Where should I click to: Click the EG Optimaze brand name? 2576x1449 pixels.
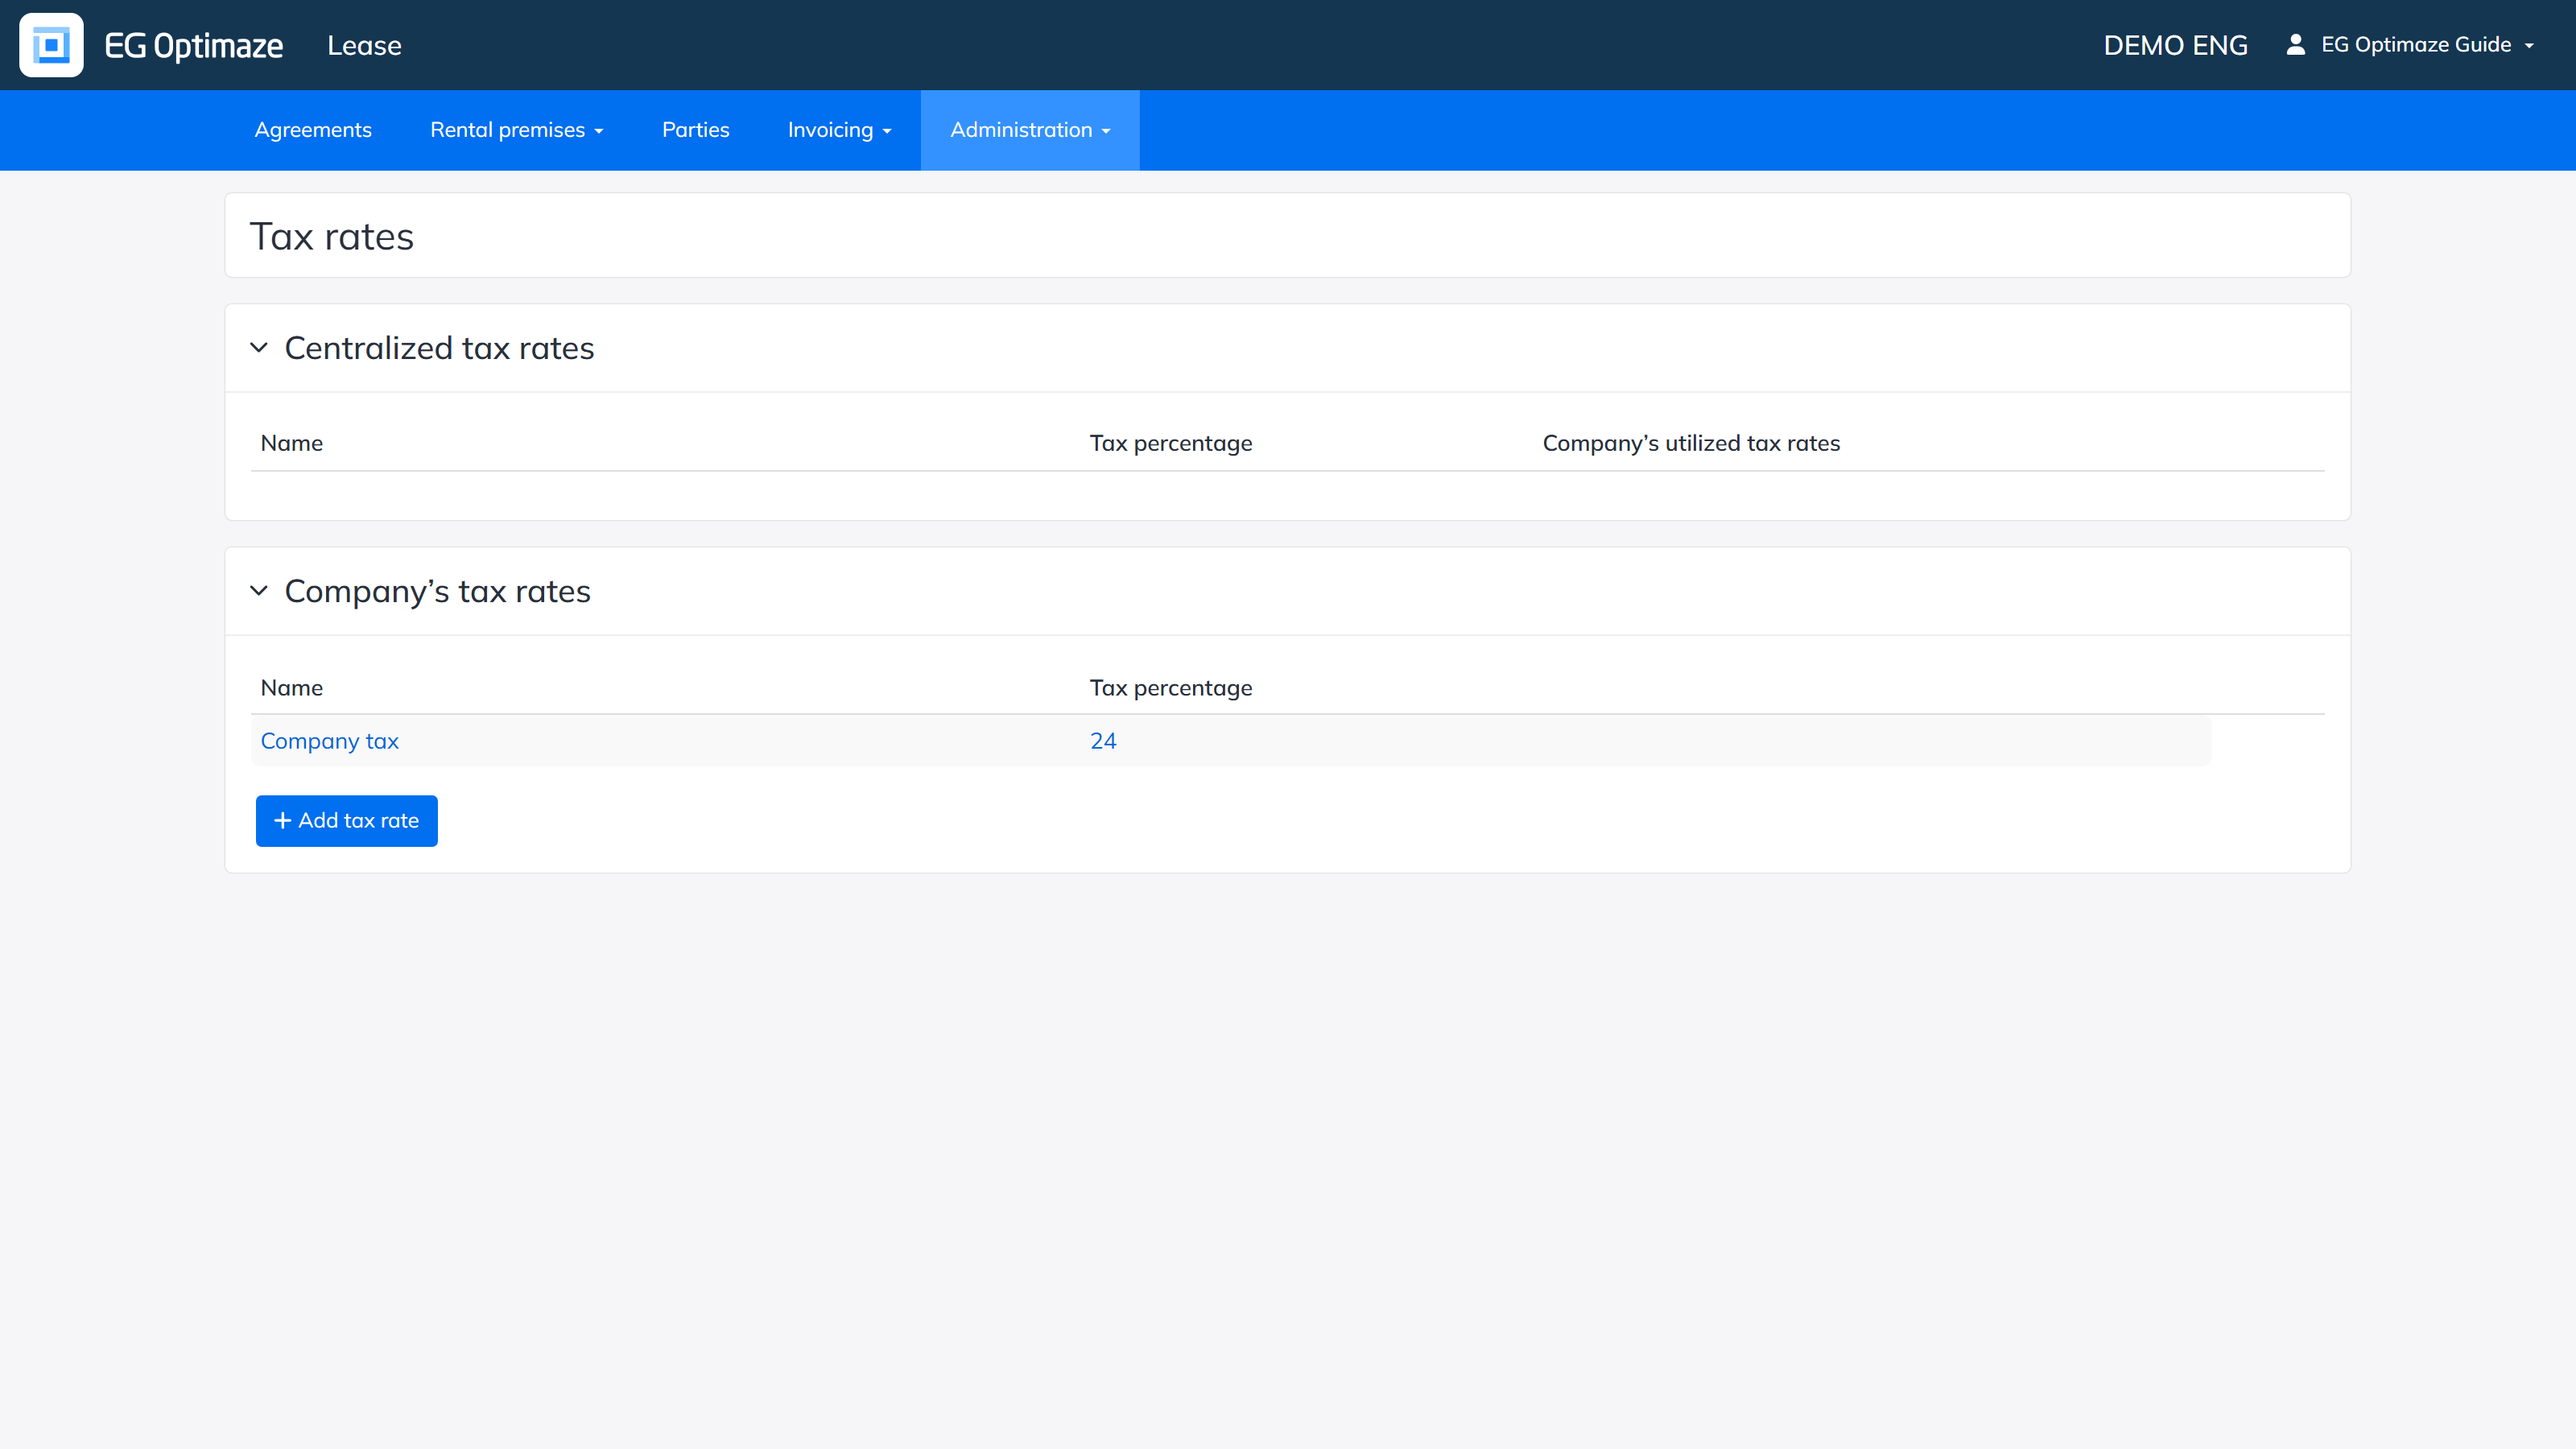[x=194, y=46]
